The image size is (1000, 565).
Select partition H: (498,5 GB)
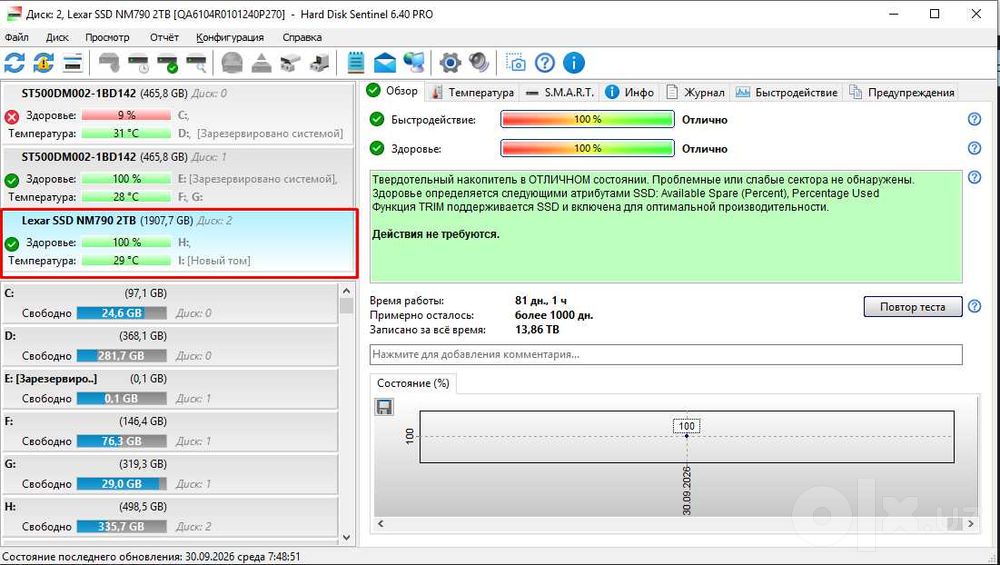coord(170,517)
